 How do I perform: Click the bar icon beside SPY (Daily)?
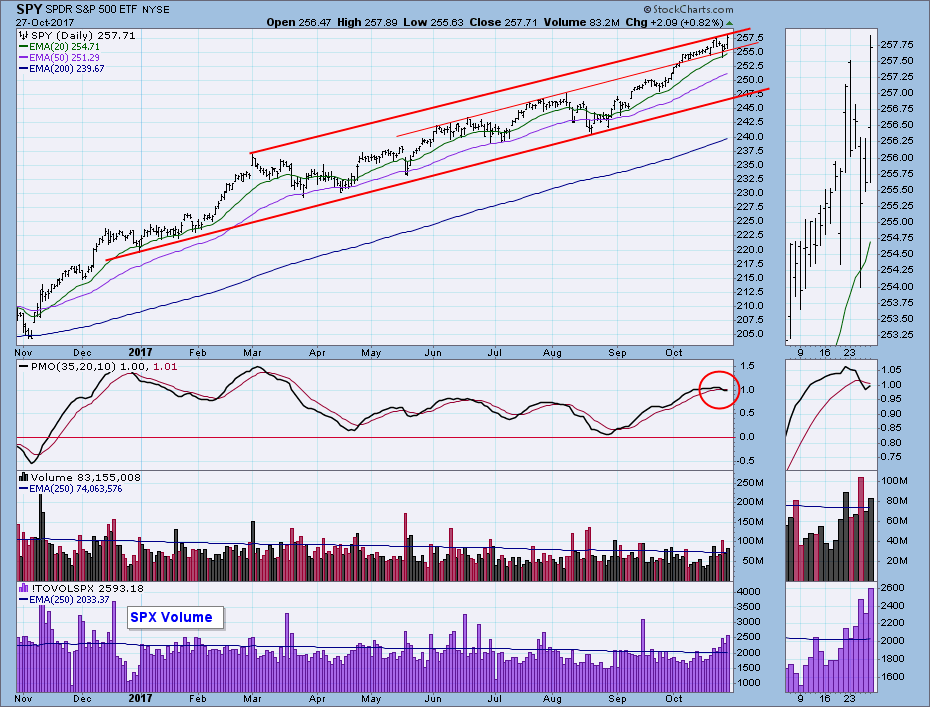24,36
